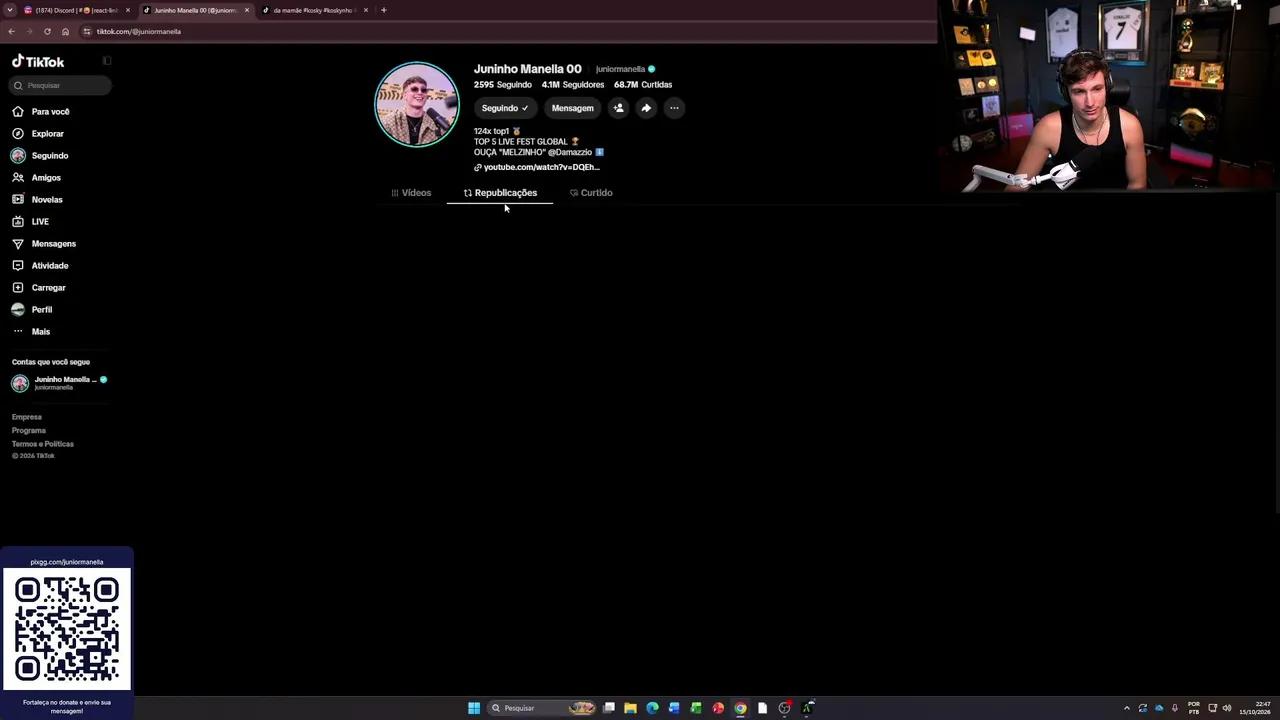The height and width of the screenshot is (720, 1280).
Task: Expand Termos e Políticas footer section
Action: 43,444
